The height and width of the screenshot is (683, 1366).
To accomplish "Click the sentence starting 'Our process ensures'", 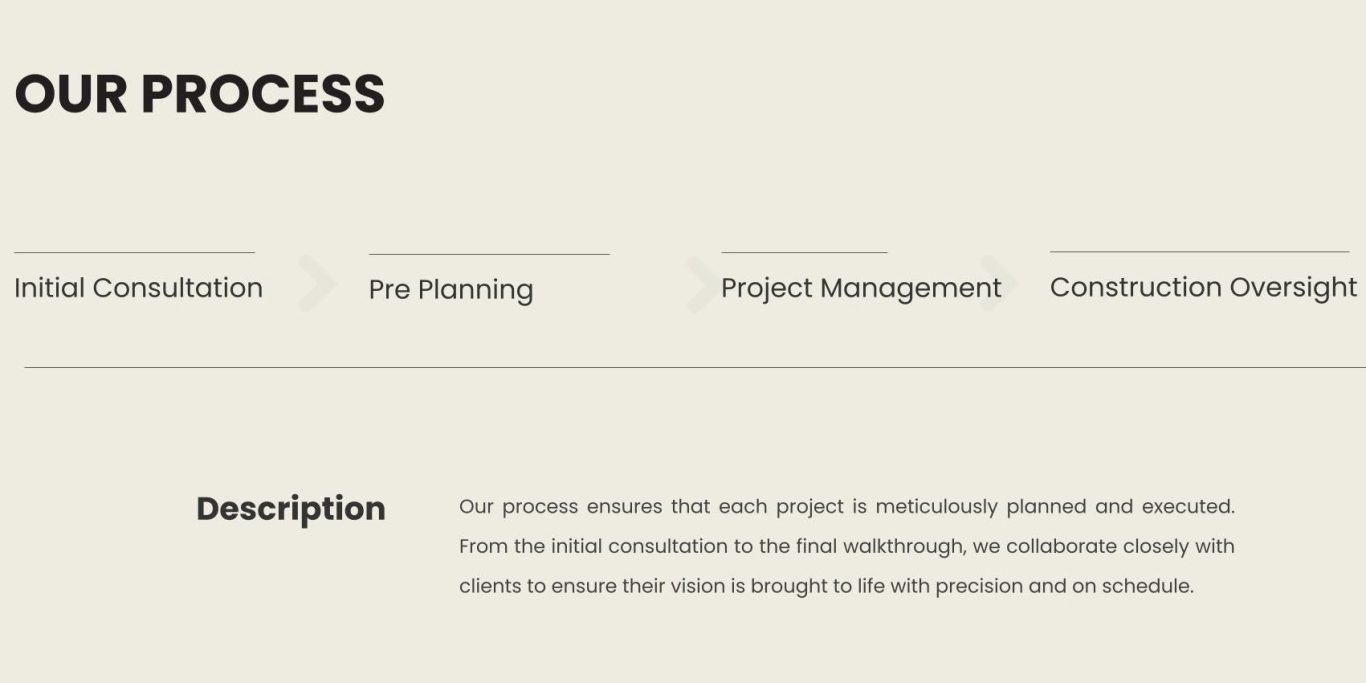I will [x=847, y=507].
